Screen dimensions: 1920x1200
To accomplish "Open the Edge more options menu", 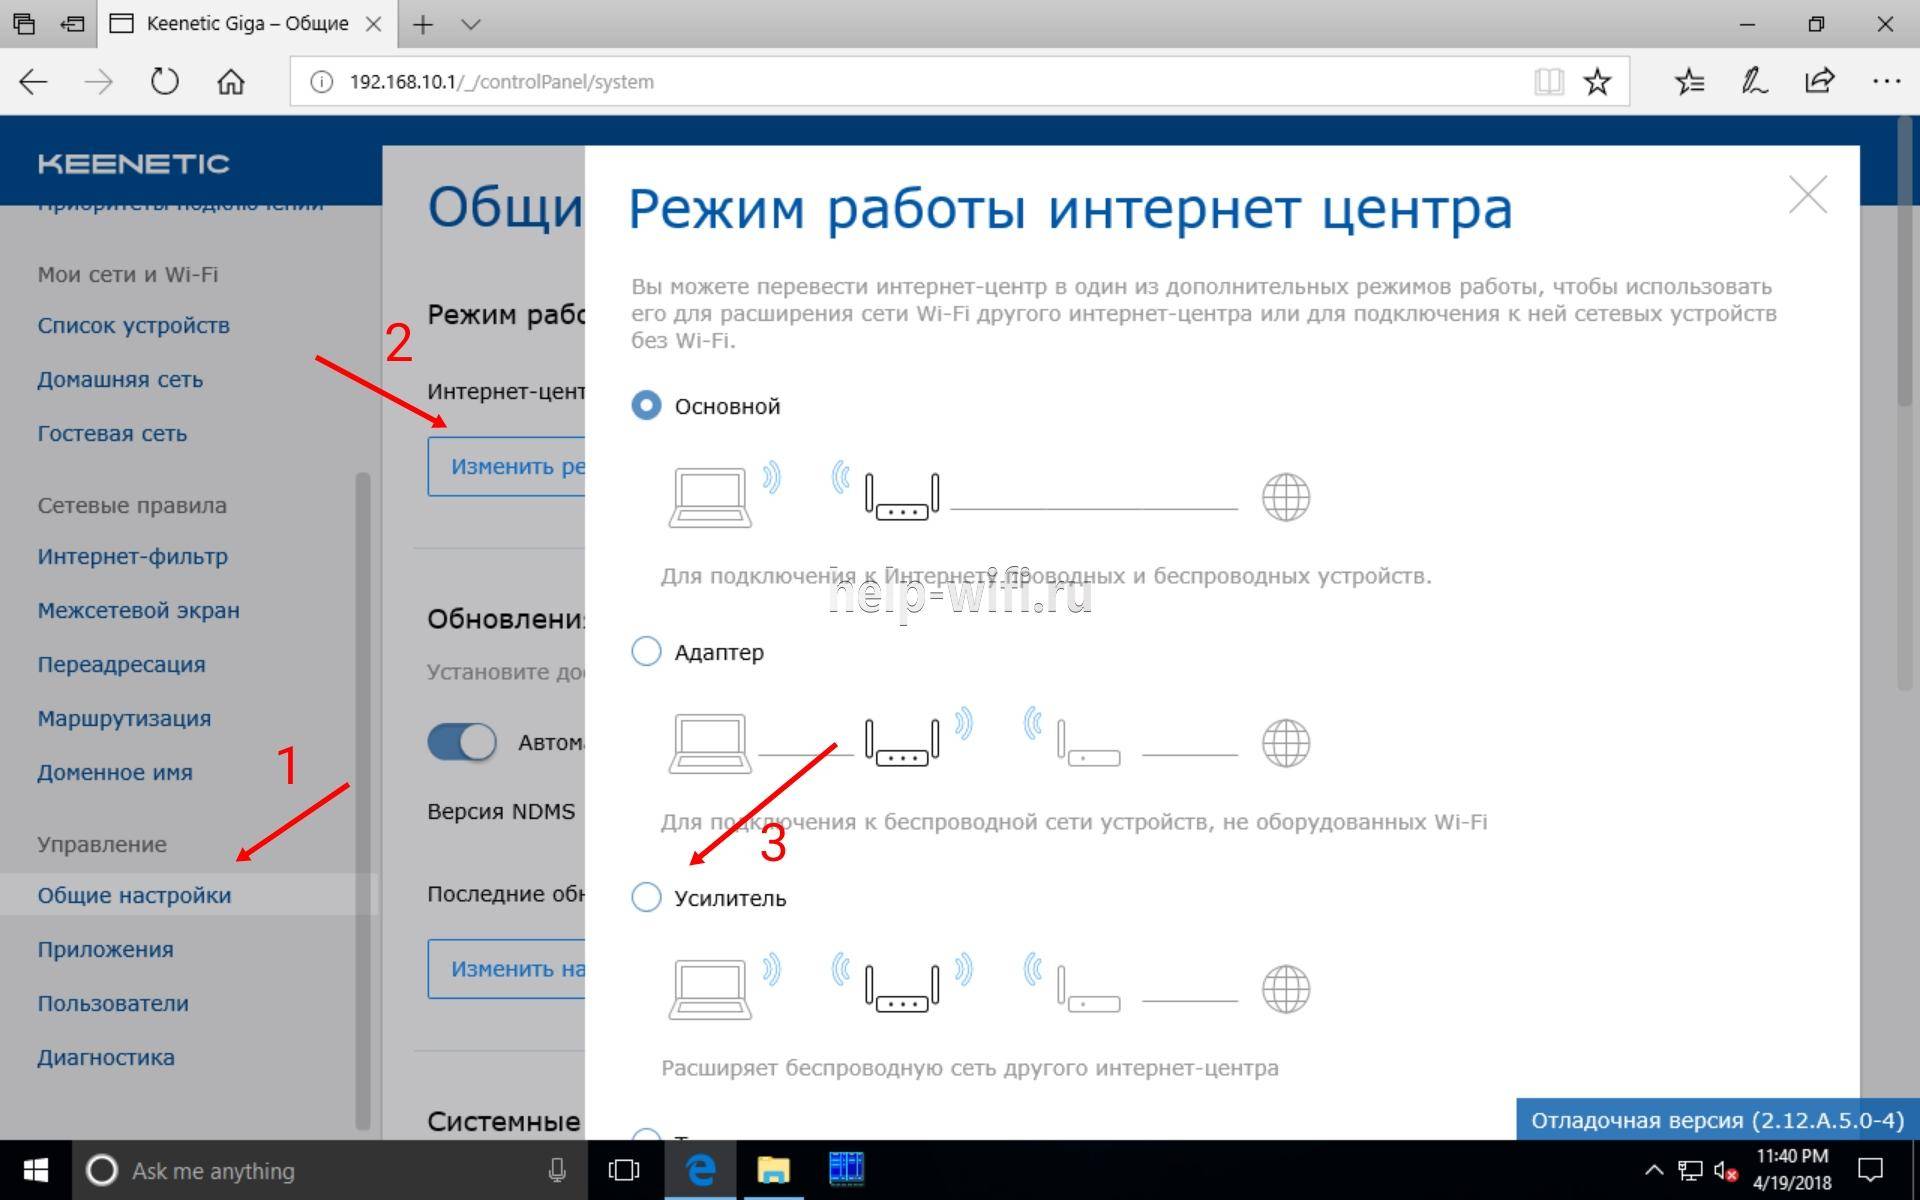I will click(x=1885, y=82).
